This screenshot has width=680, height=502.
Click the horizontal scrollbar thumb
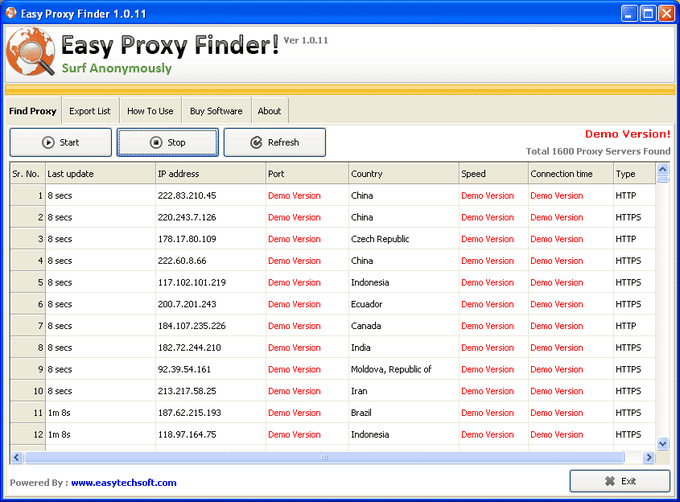click(324, 457)
